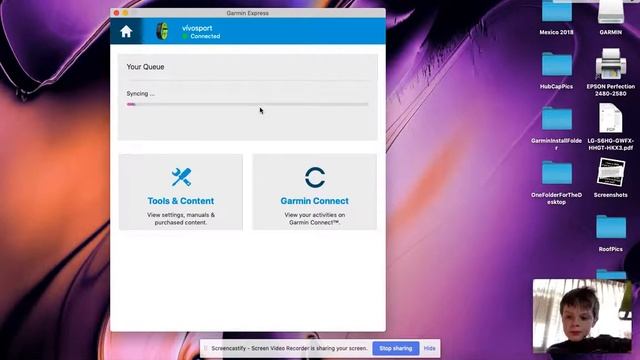Image resolution: width=640 pixels, height=360 pixels.
Task: Close the Garmin Express window
Action: click(116, 13)
